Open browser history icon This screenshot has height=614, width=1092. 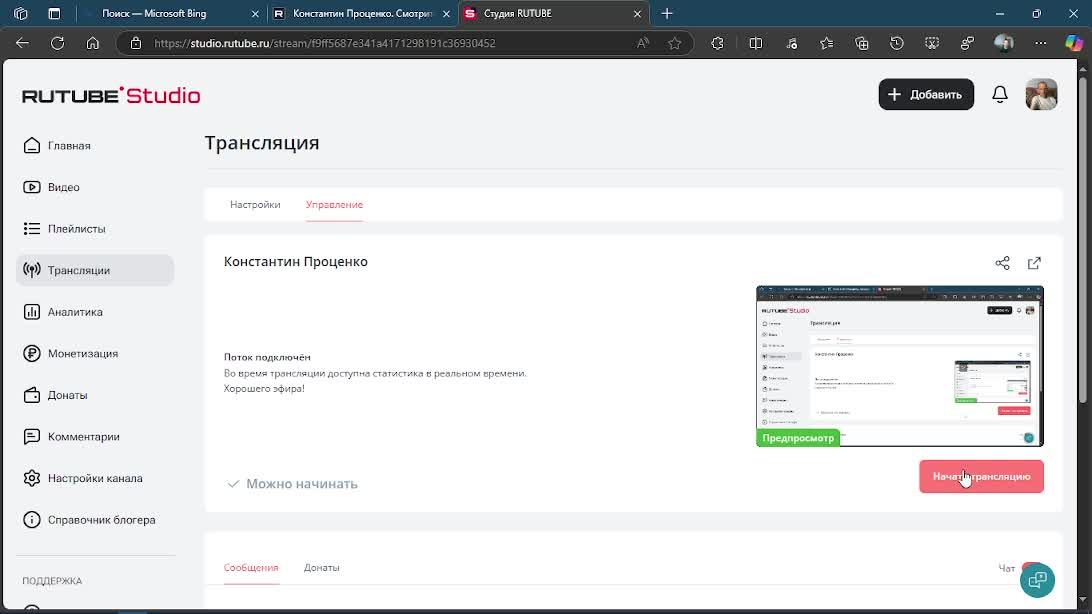[896, 43]
